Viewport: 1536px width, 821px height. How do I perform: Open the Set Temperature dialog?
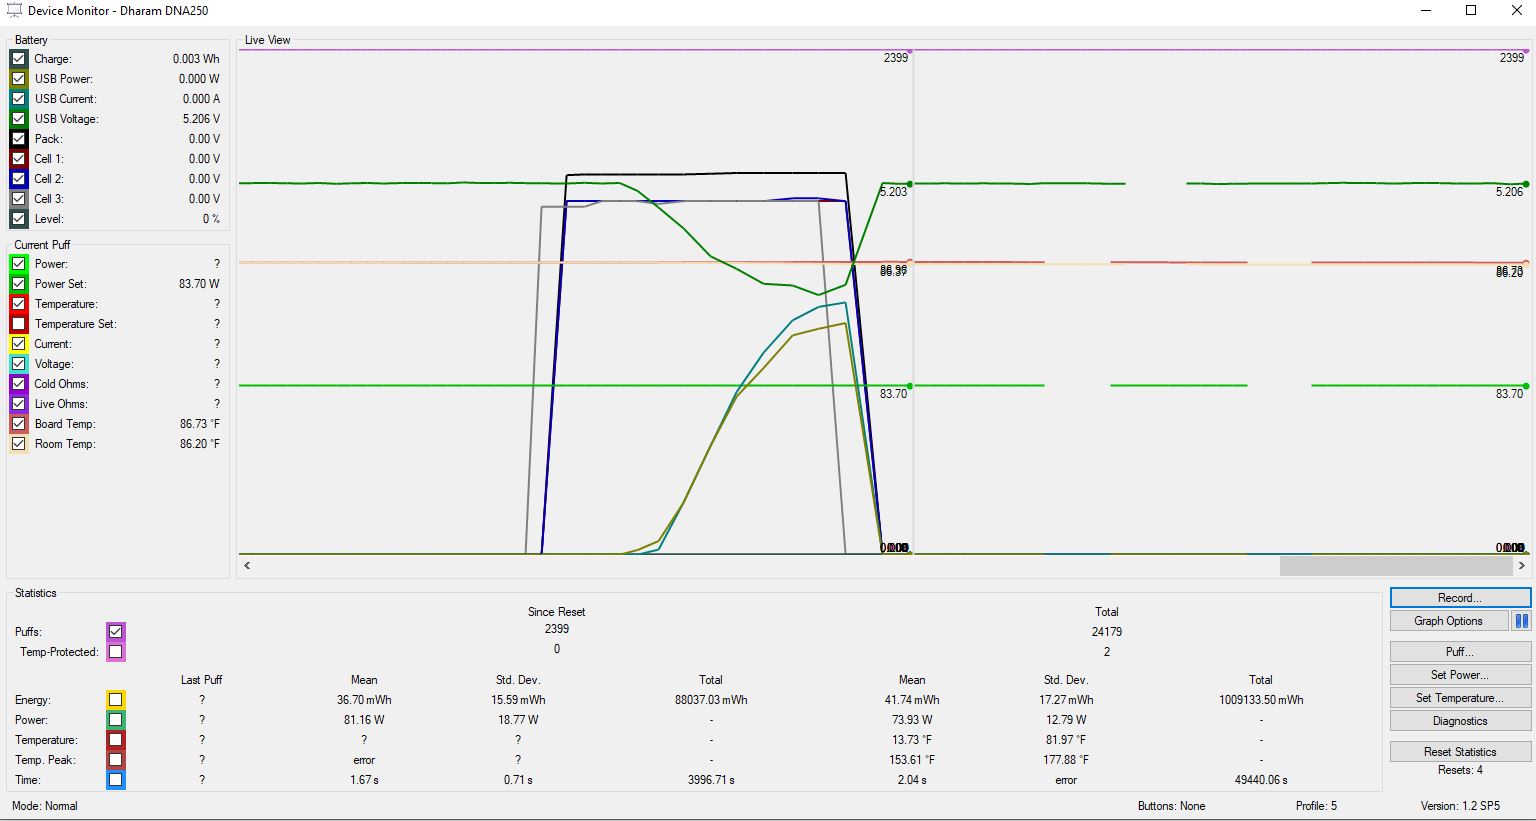pyautogui.click(x=1460, y=698)
